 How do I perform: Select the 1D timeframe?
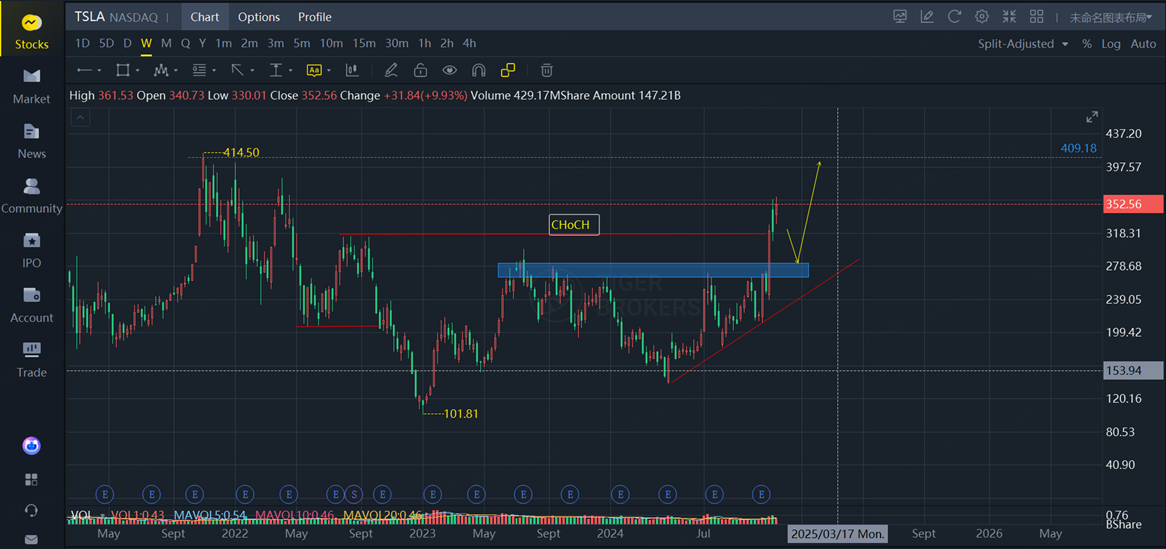[x=83, y=43]
